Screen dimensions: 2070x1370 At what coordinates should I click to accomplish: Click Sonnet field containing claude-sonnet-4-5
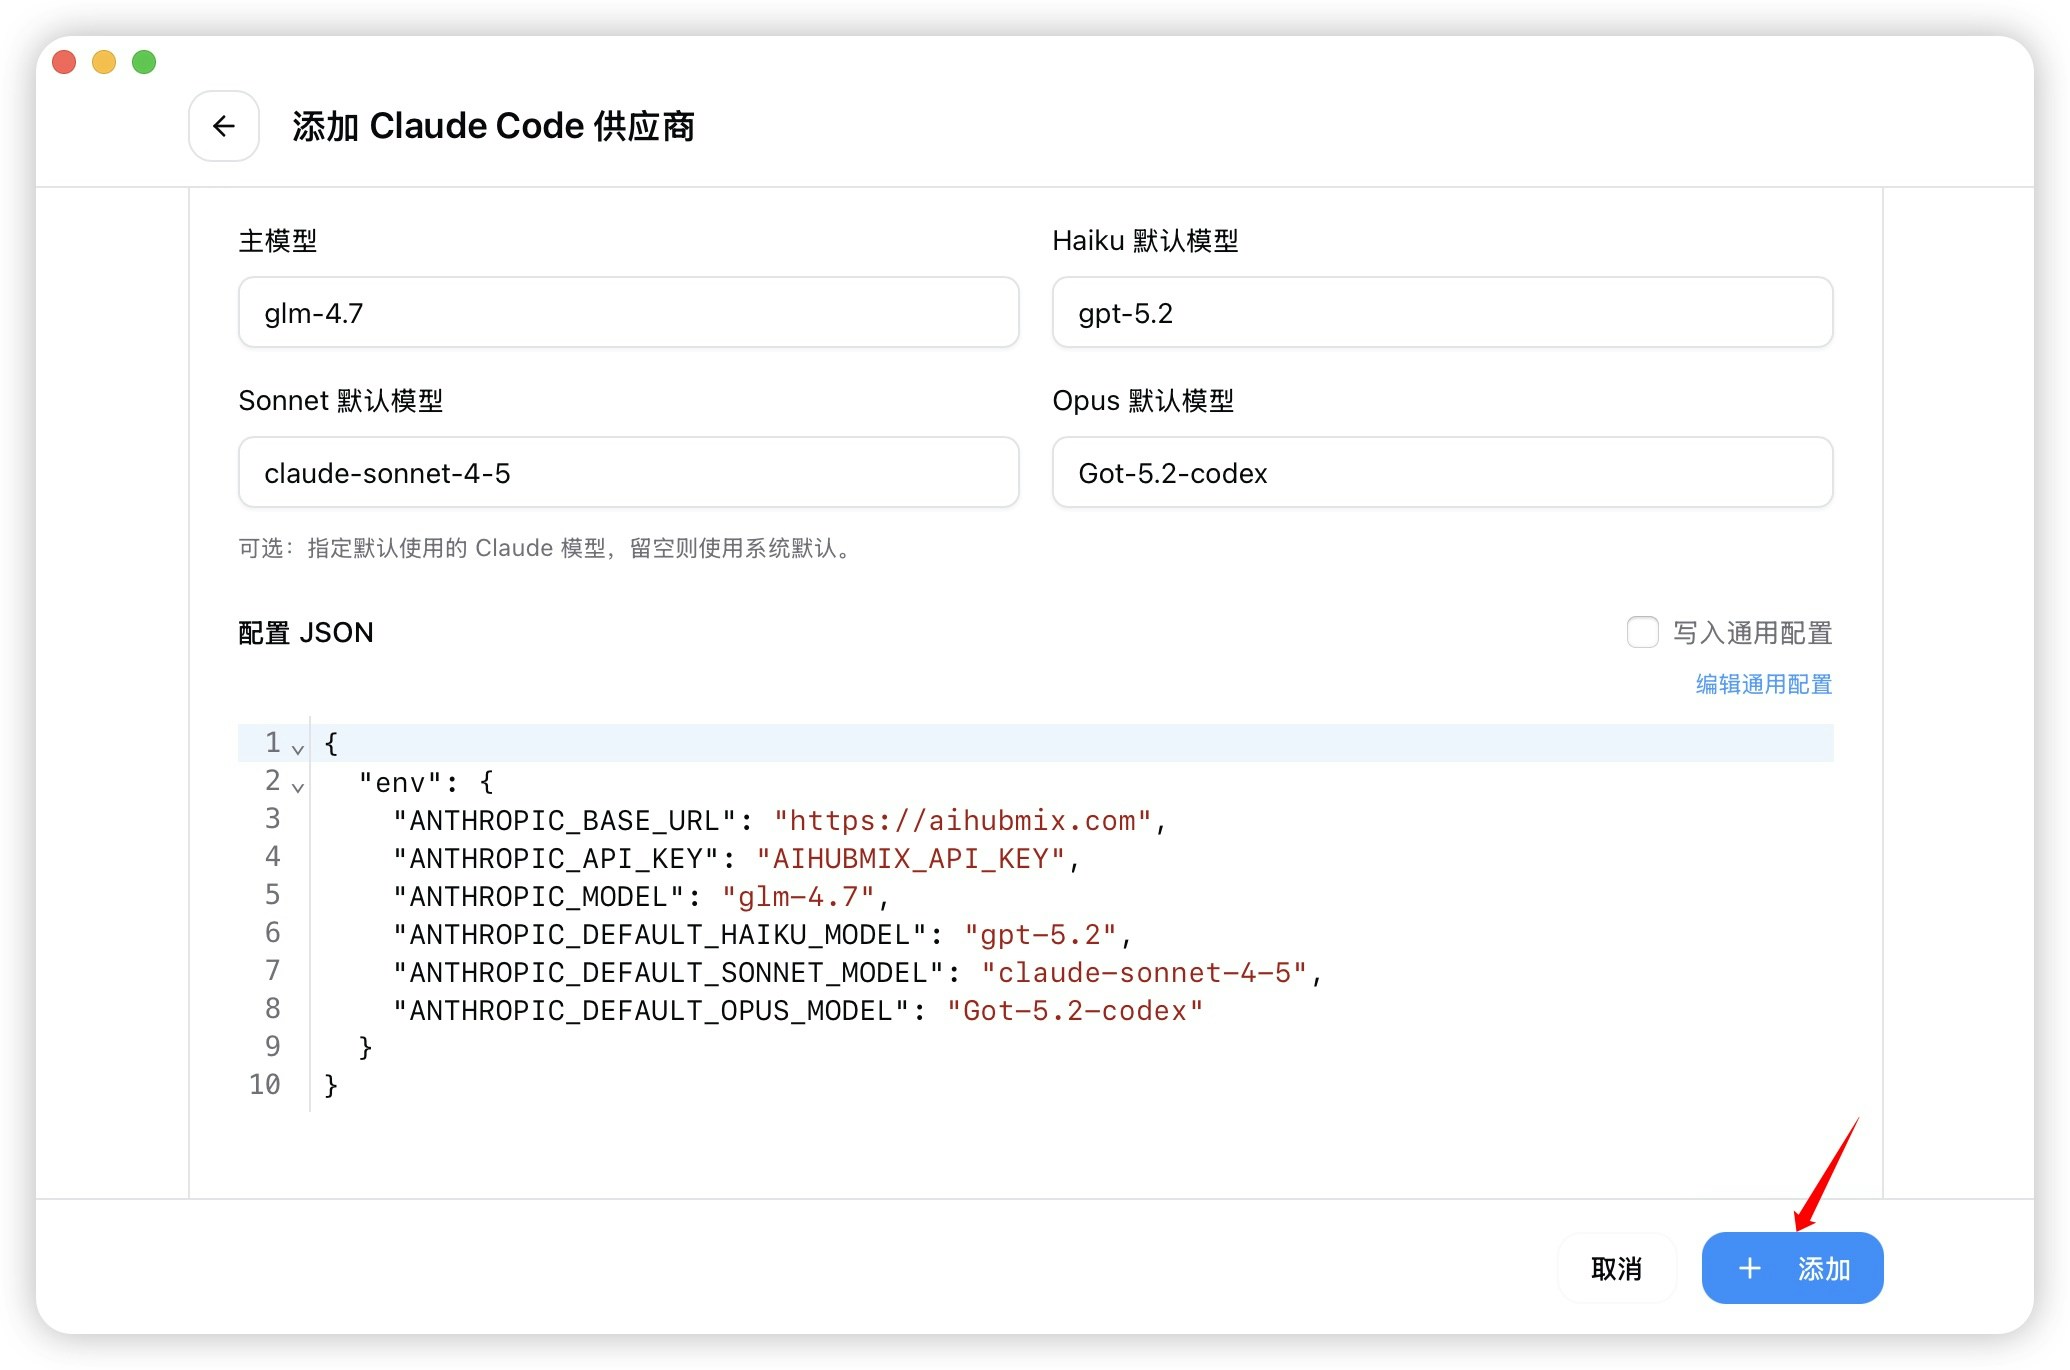pyautogui.click(x=628, y=473)
